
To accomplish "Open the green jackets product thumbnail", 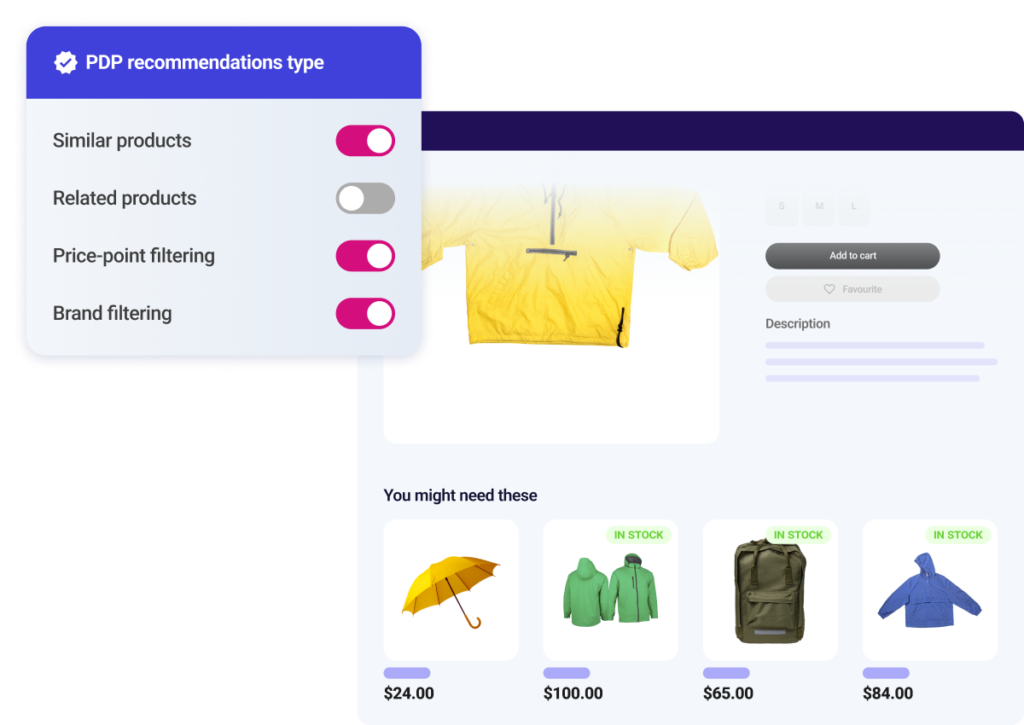I will click(x=611, y=590).
